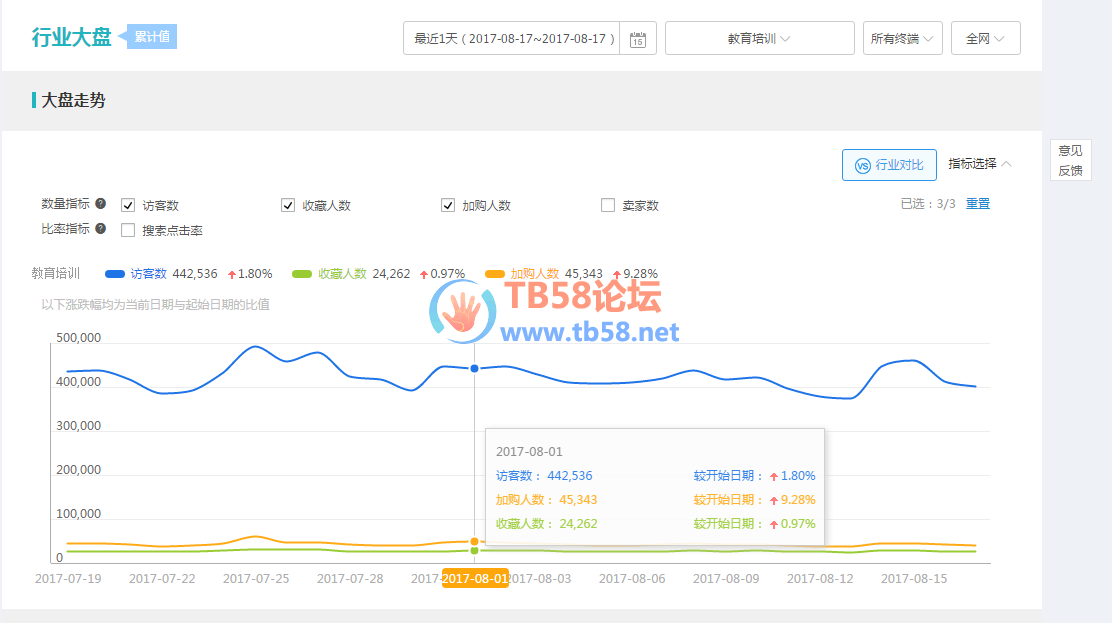Click the blue 访客数 data point on chart

coord(474,368)
